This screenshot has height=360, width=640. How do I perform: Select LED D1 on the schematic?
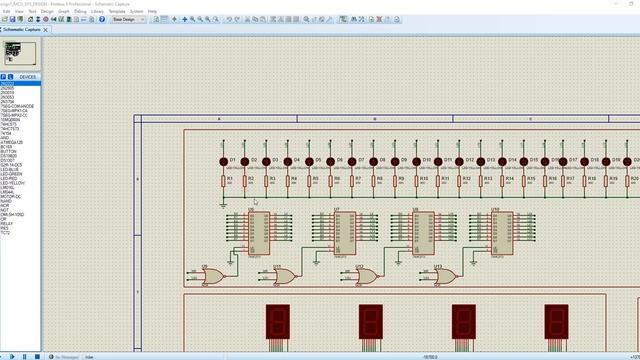[223, 162]
